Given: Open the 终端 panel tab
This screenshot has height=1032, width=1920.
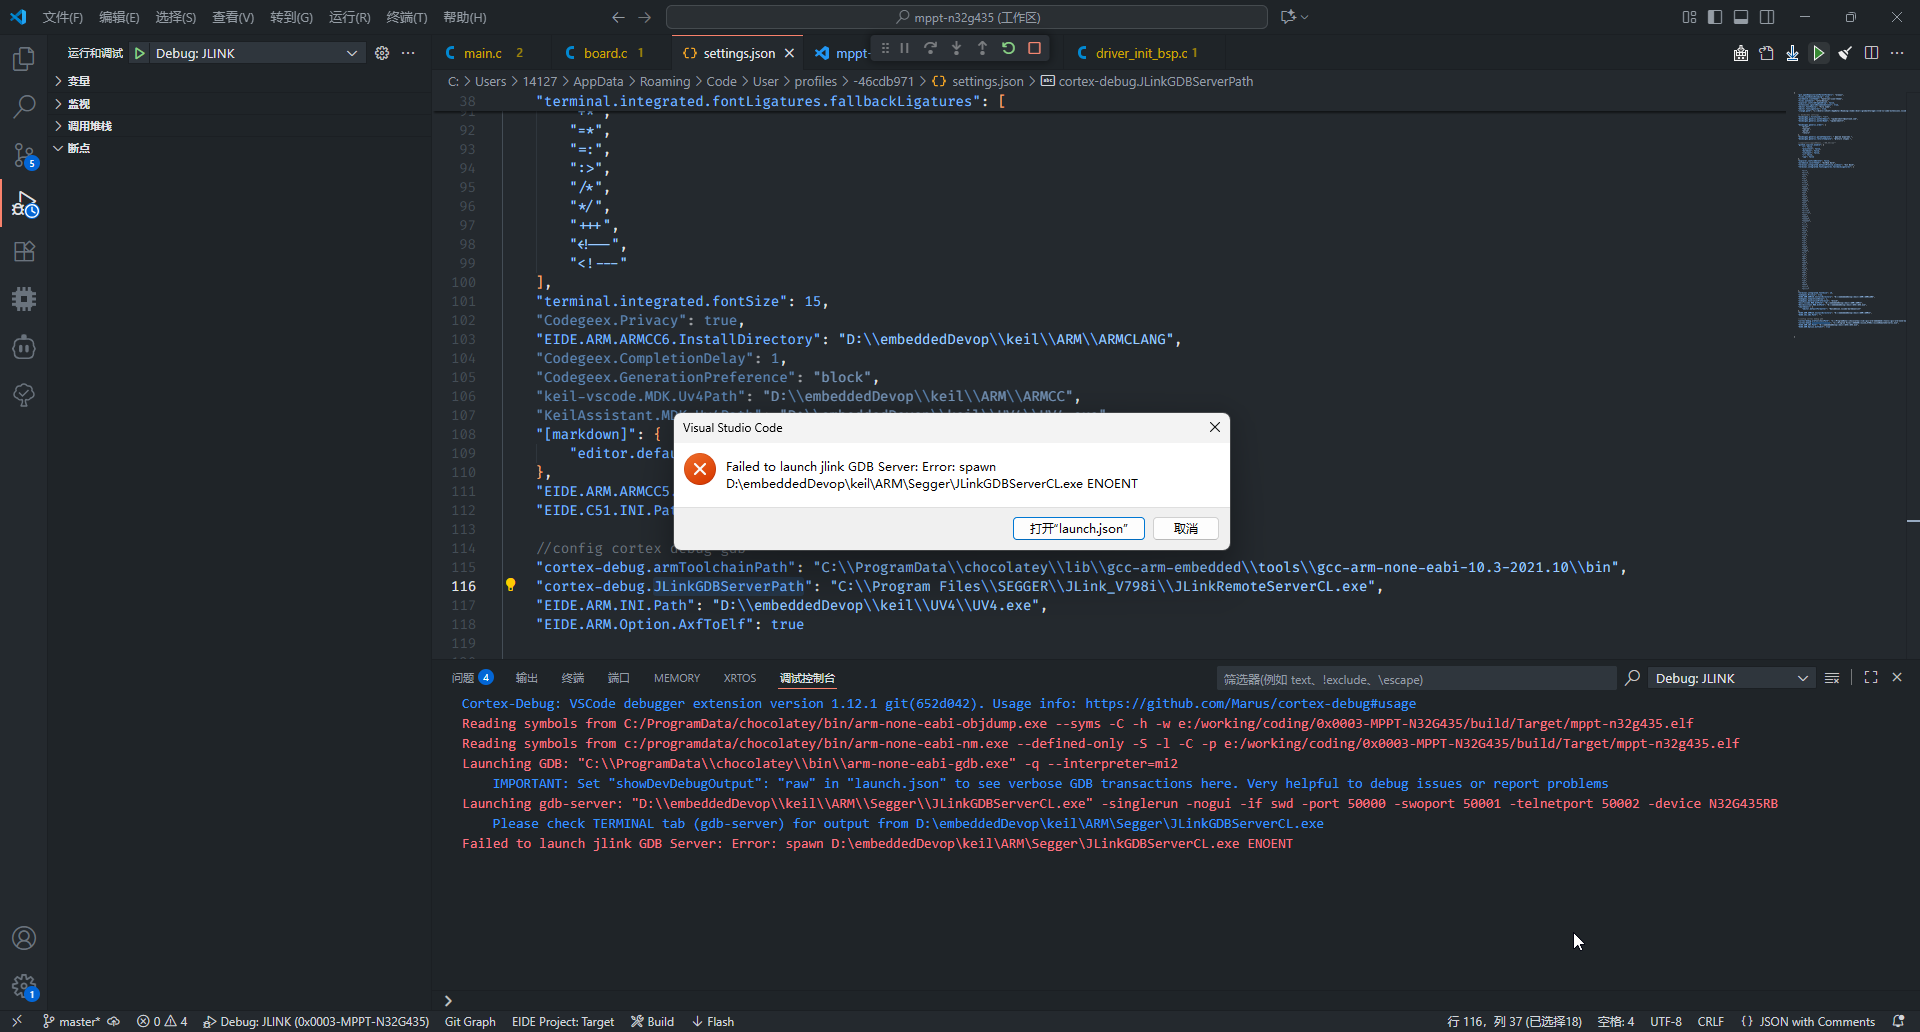Looking at the screenshot, I should click(572, 678).
